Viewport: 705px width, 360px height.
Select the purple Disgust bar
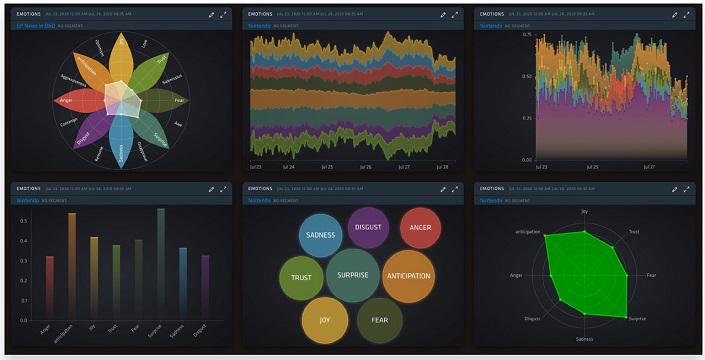[x=205, y=287]
